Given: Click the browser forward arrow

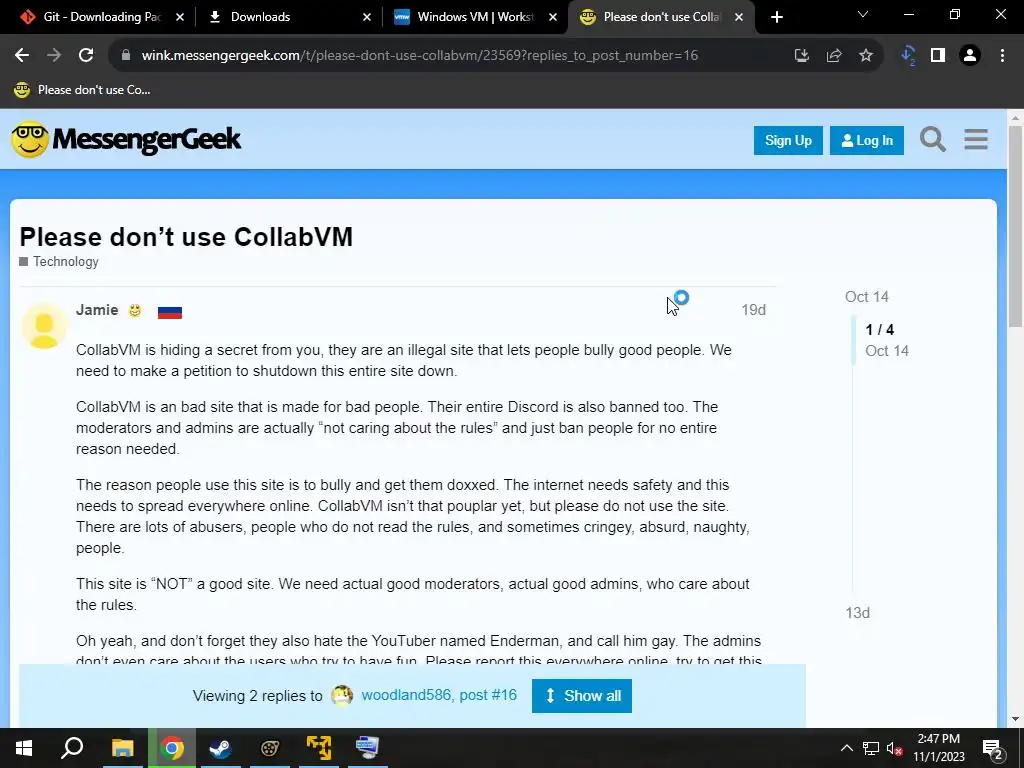Looking at the screenshot, I should (x=54, y=56).
